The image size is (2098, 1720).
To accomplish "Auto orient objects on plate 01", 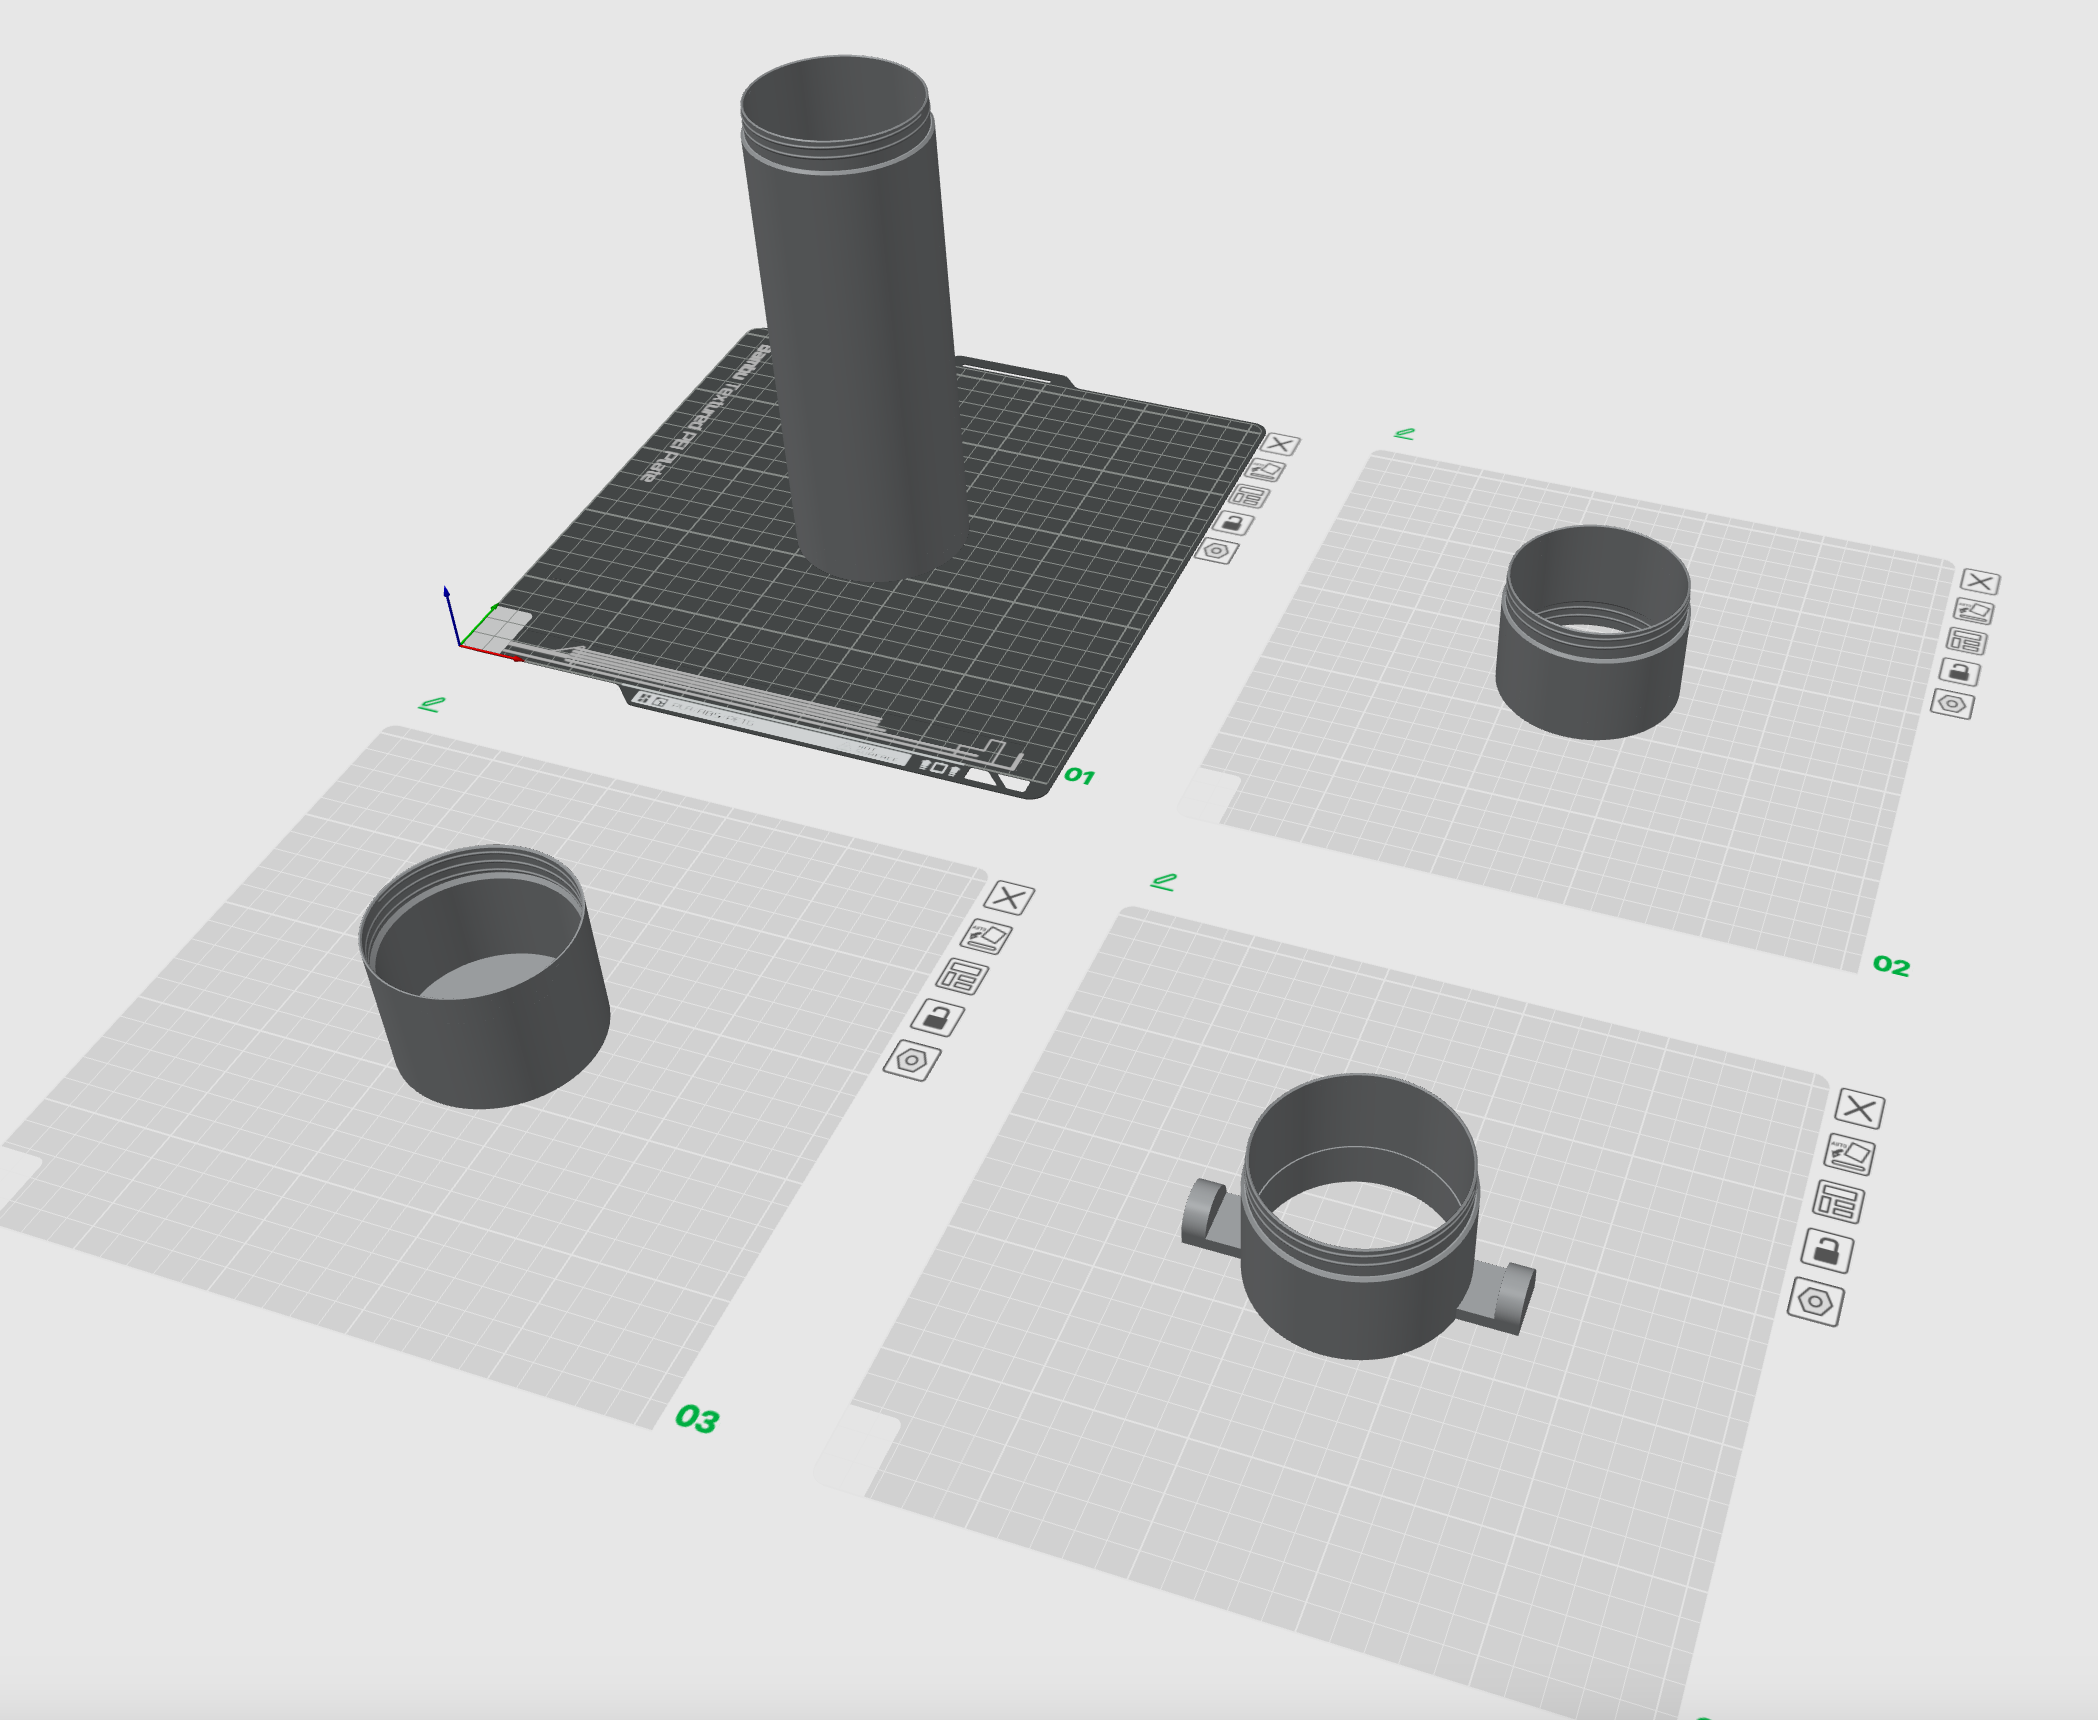I will pyautogui.click(x=1265, y=470).
